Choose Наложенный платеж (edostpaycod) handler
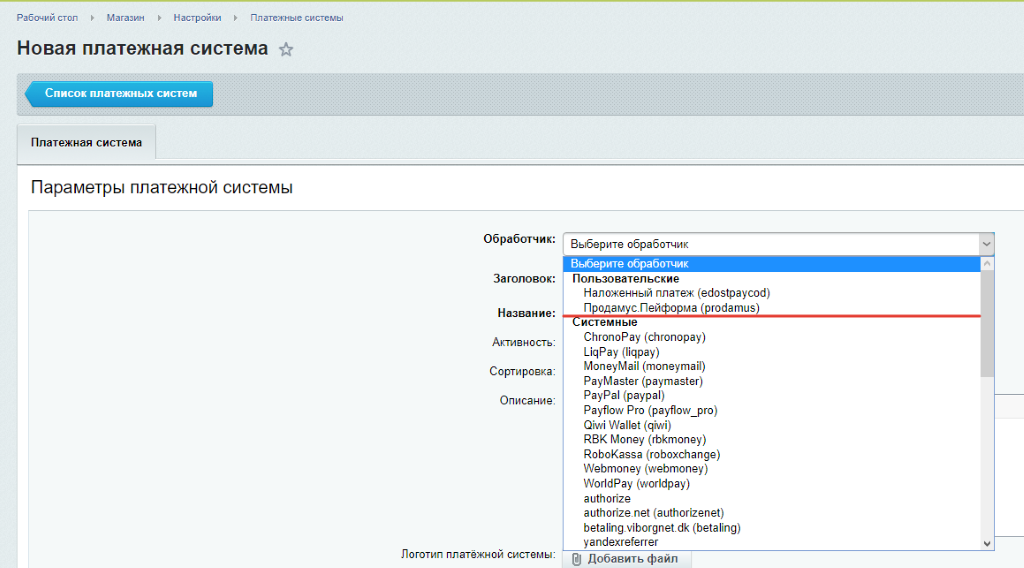The image size is (1024, 568). (x=677, y=293)
